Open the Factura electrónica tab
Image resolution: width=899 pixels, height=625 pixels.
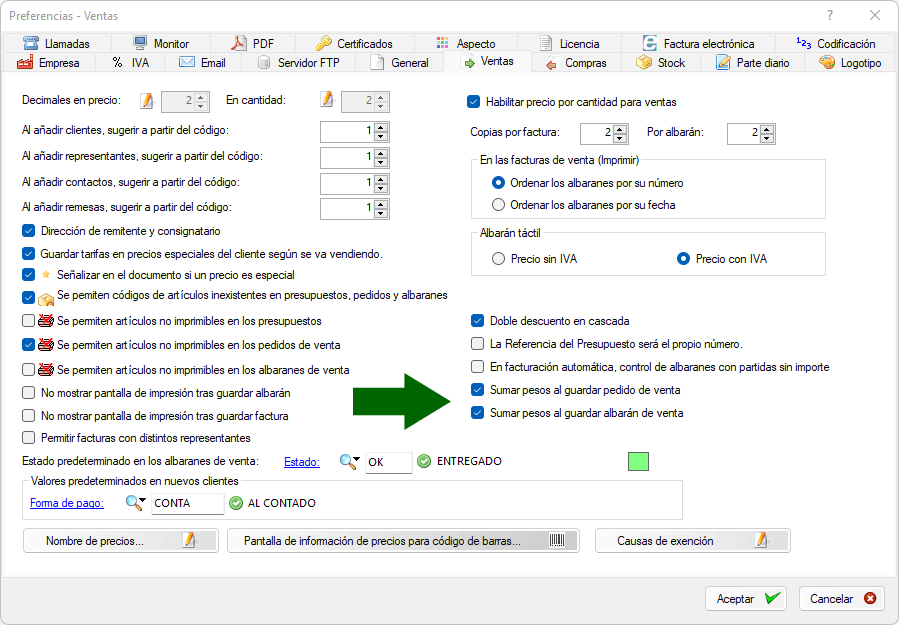[x=699, y=44]
